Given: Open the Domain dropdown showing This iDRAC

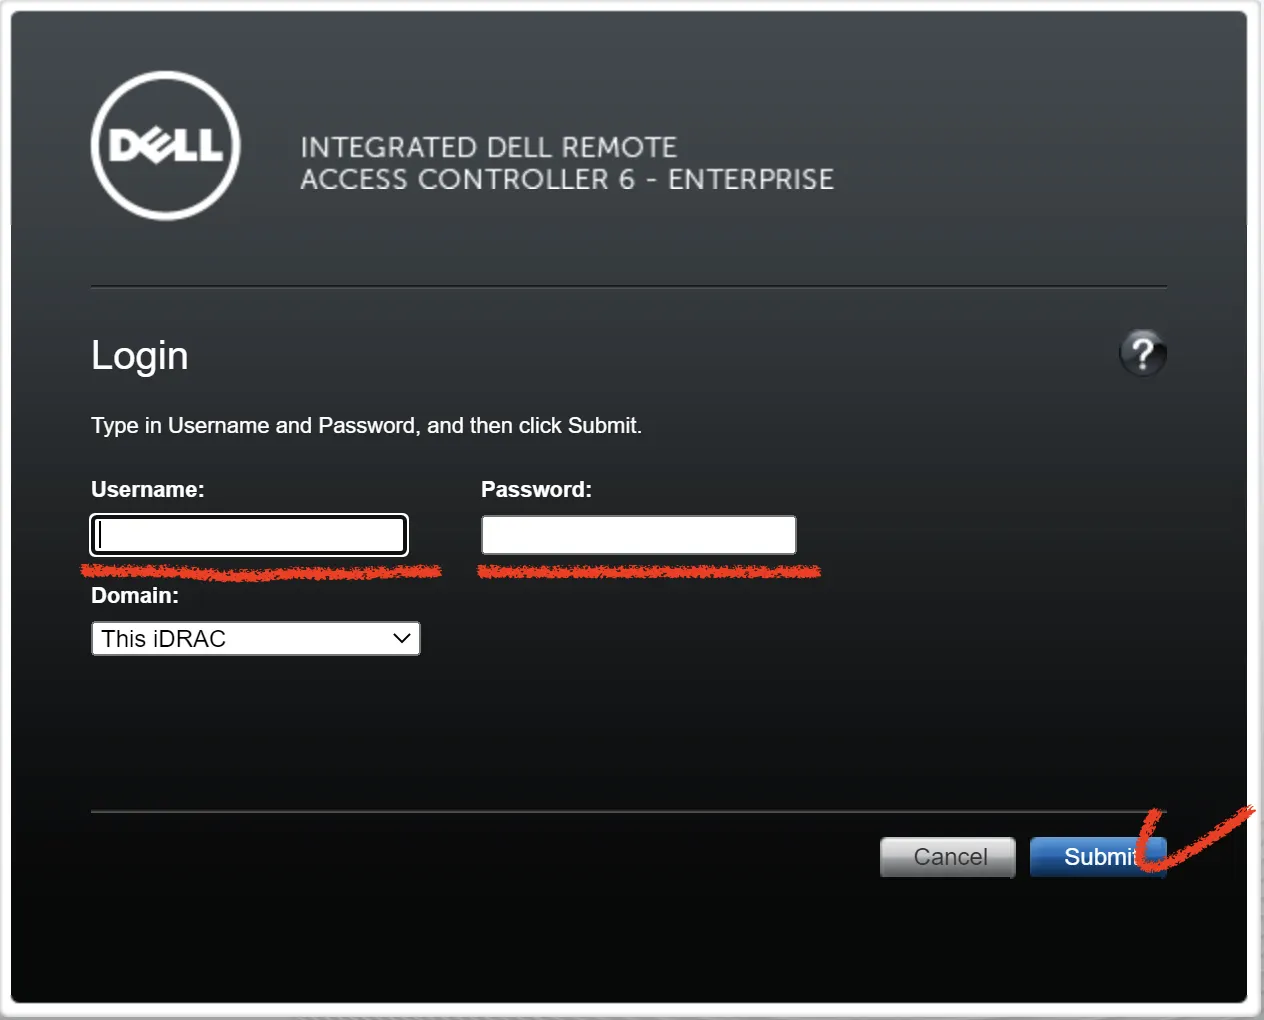Looking at the screenshot, I should pyautogui.click(x=256, y=639).
